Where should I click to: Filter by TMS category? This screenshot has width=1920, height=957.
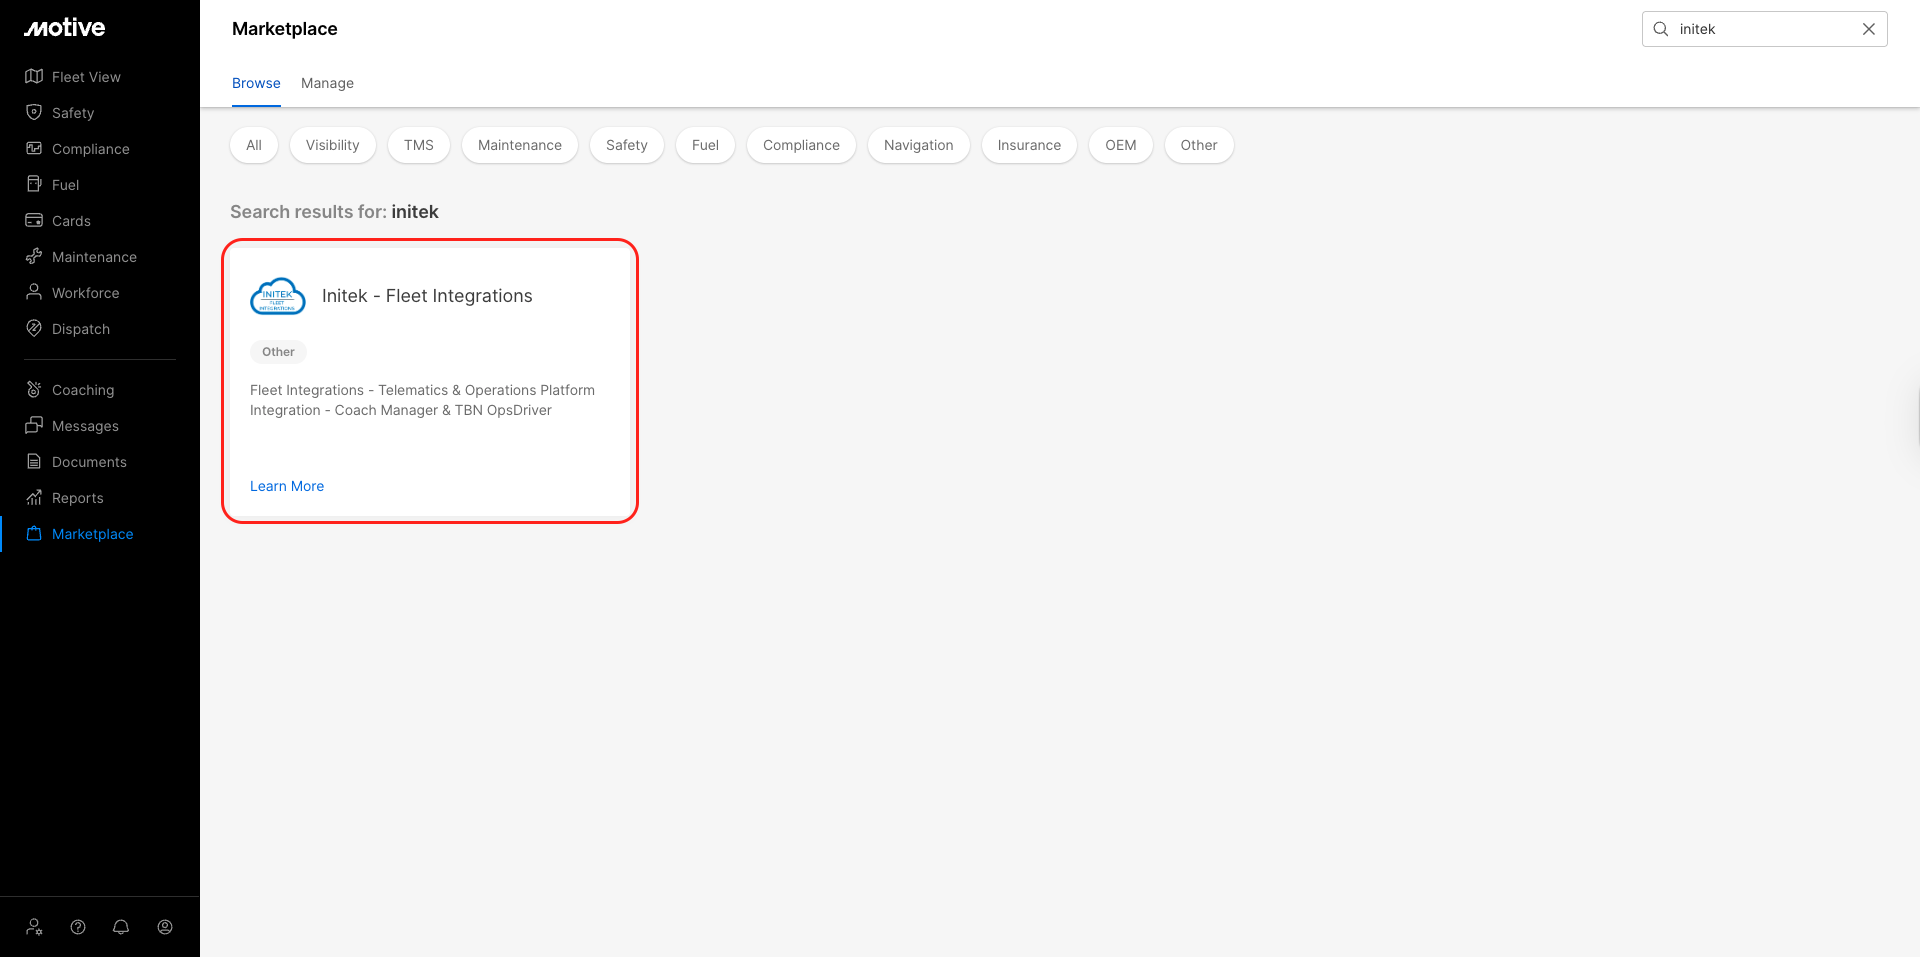tap(419, 145)
